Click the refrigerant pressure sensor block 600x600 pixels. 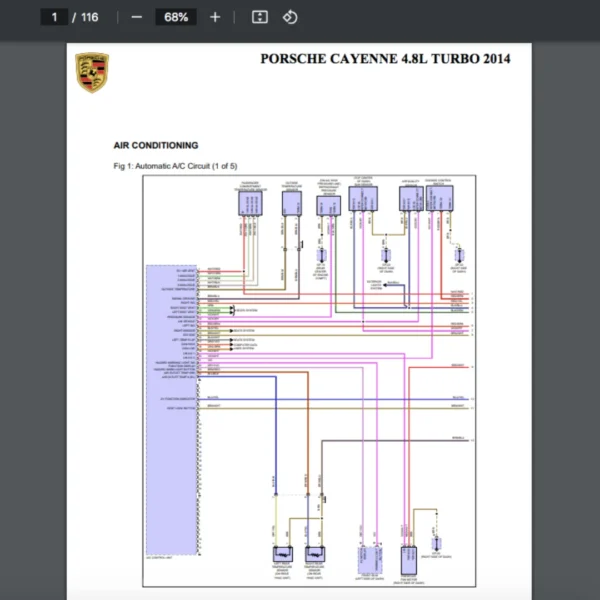coord(328,205)
